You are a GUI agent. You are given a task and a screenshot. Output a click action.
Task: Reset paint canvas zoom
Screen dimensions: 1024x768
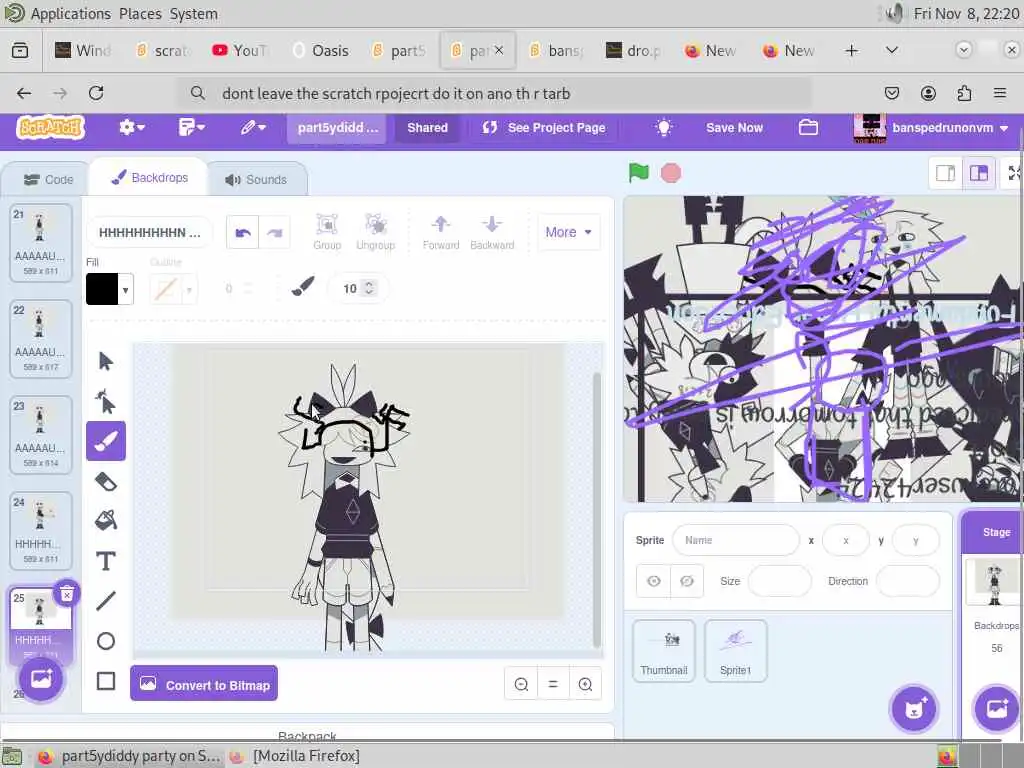(x=553, y=684)
